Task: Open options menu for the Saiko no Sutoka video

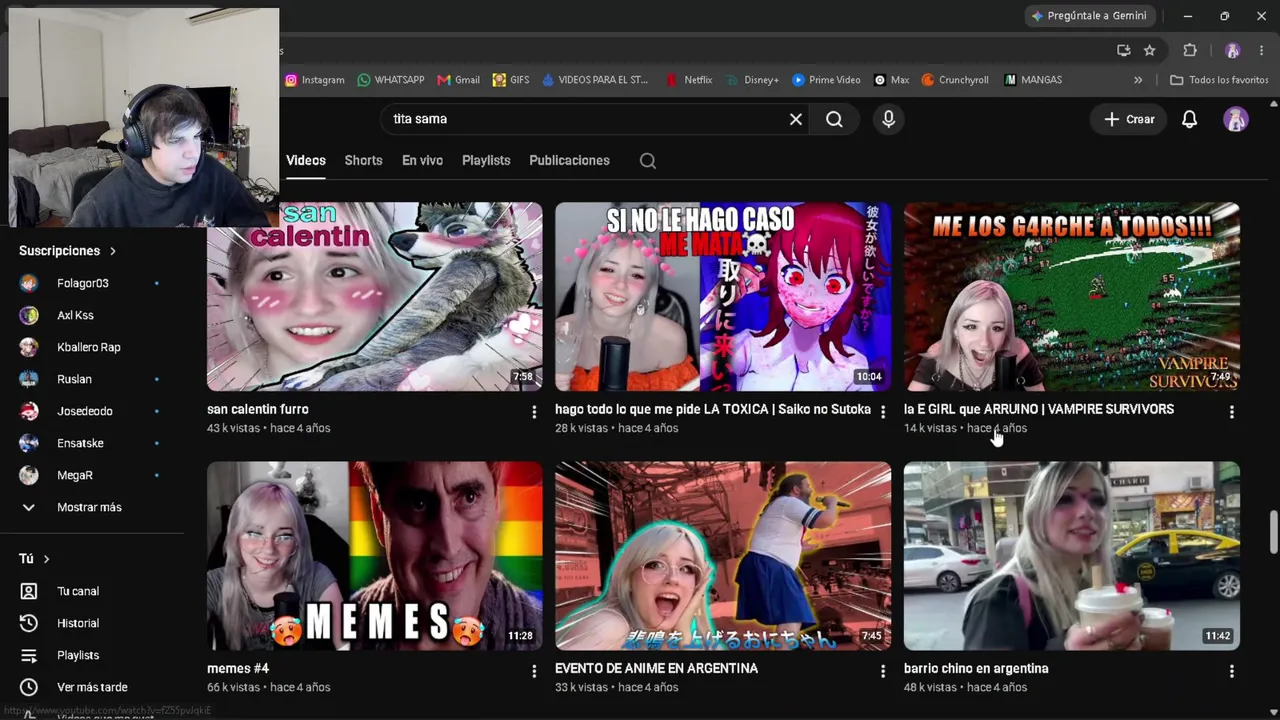Action: [883, 411]
